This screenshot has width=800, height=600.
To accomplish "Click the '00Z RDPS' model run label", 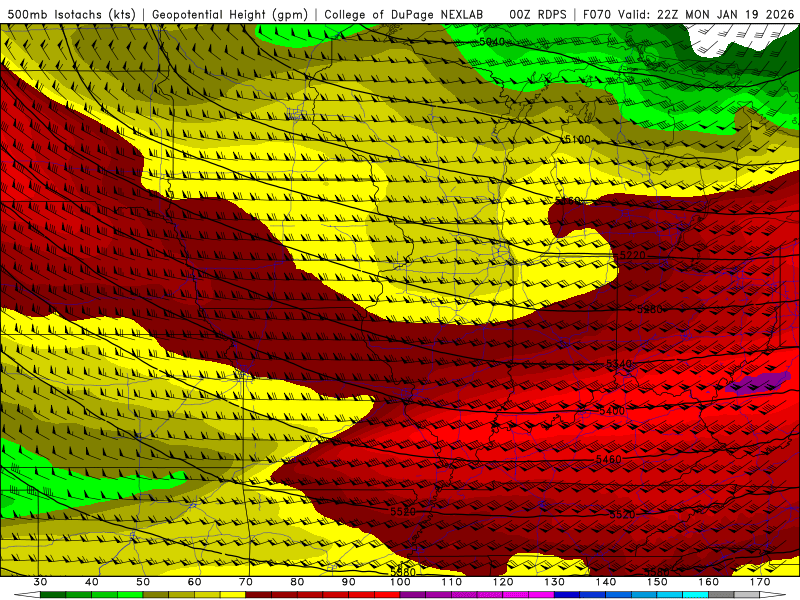I will coord(538,14).
